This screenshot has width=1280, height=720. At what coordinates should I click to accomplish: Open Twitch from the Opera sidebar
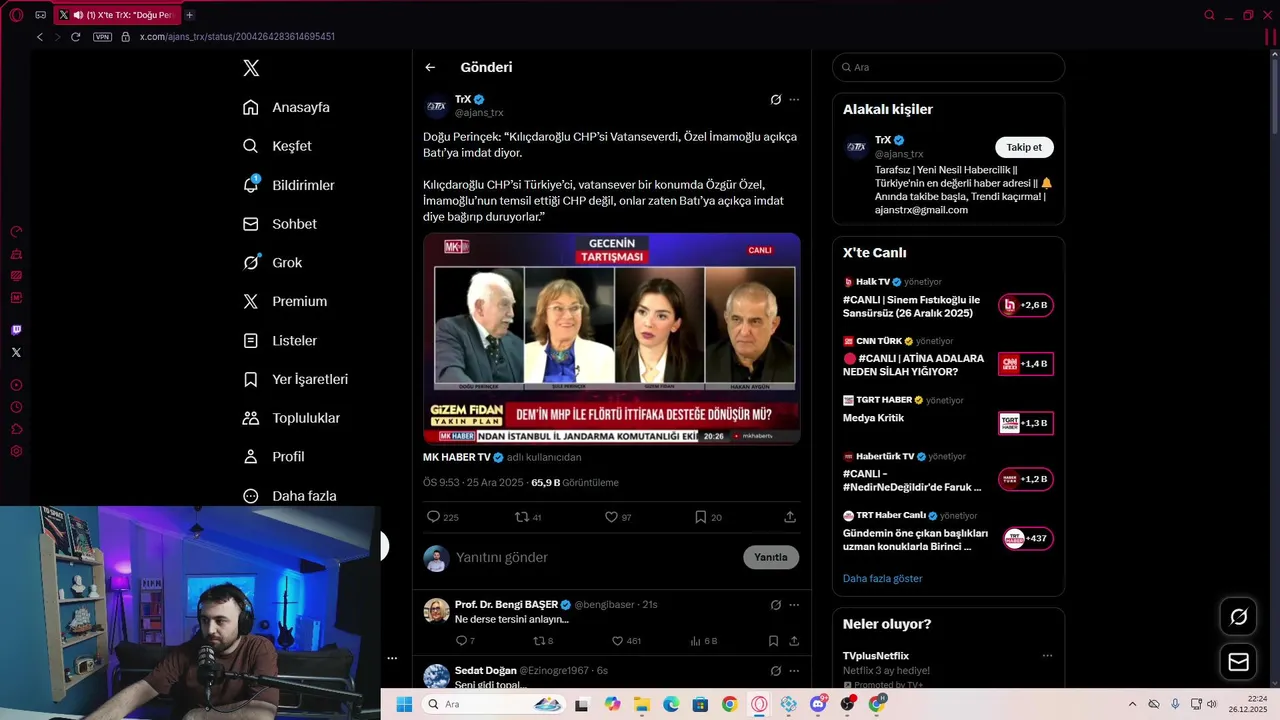pos(16,330)
